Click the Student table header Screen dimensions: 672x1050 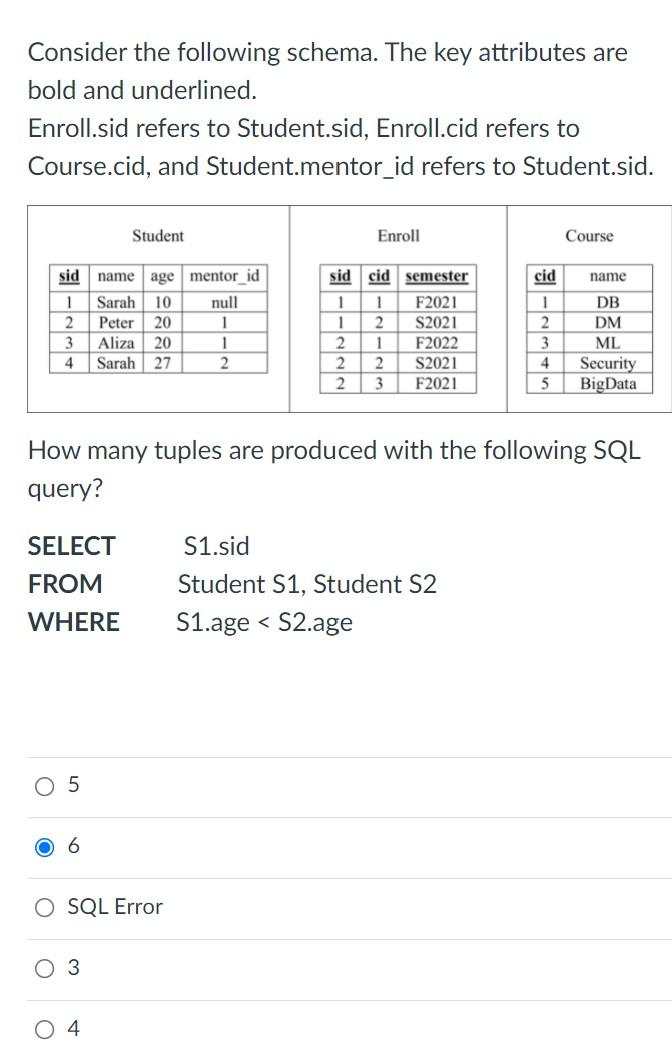(x=159, y=236)
